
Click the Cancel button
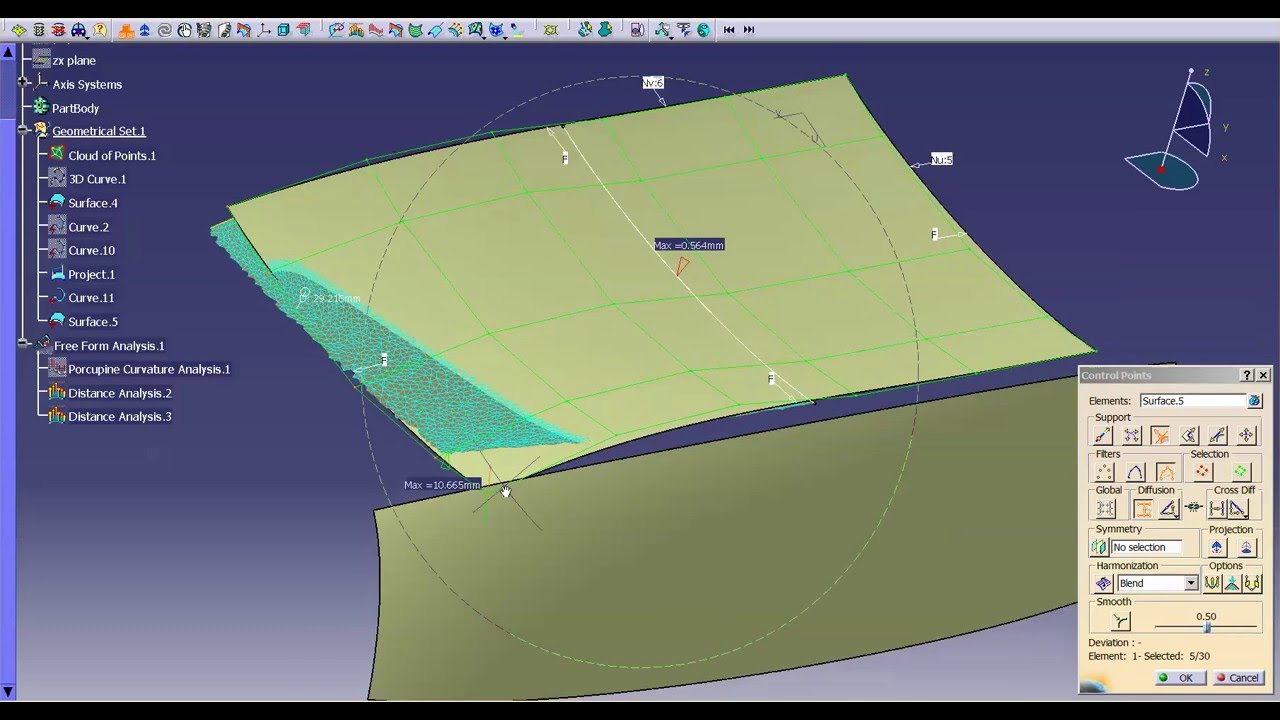coord(1239,678)
